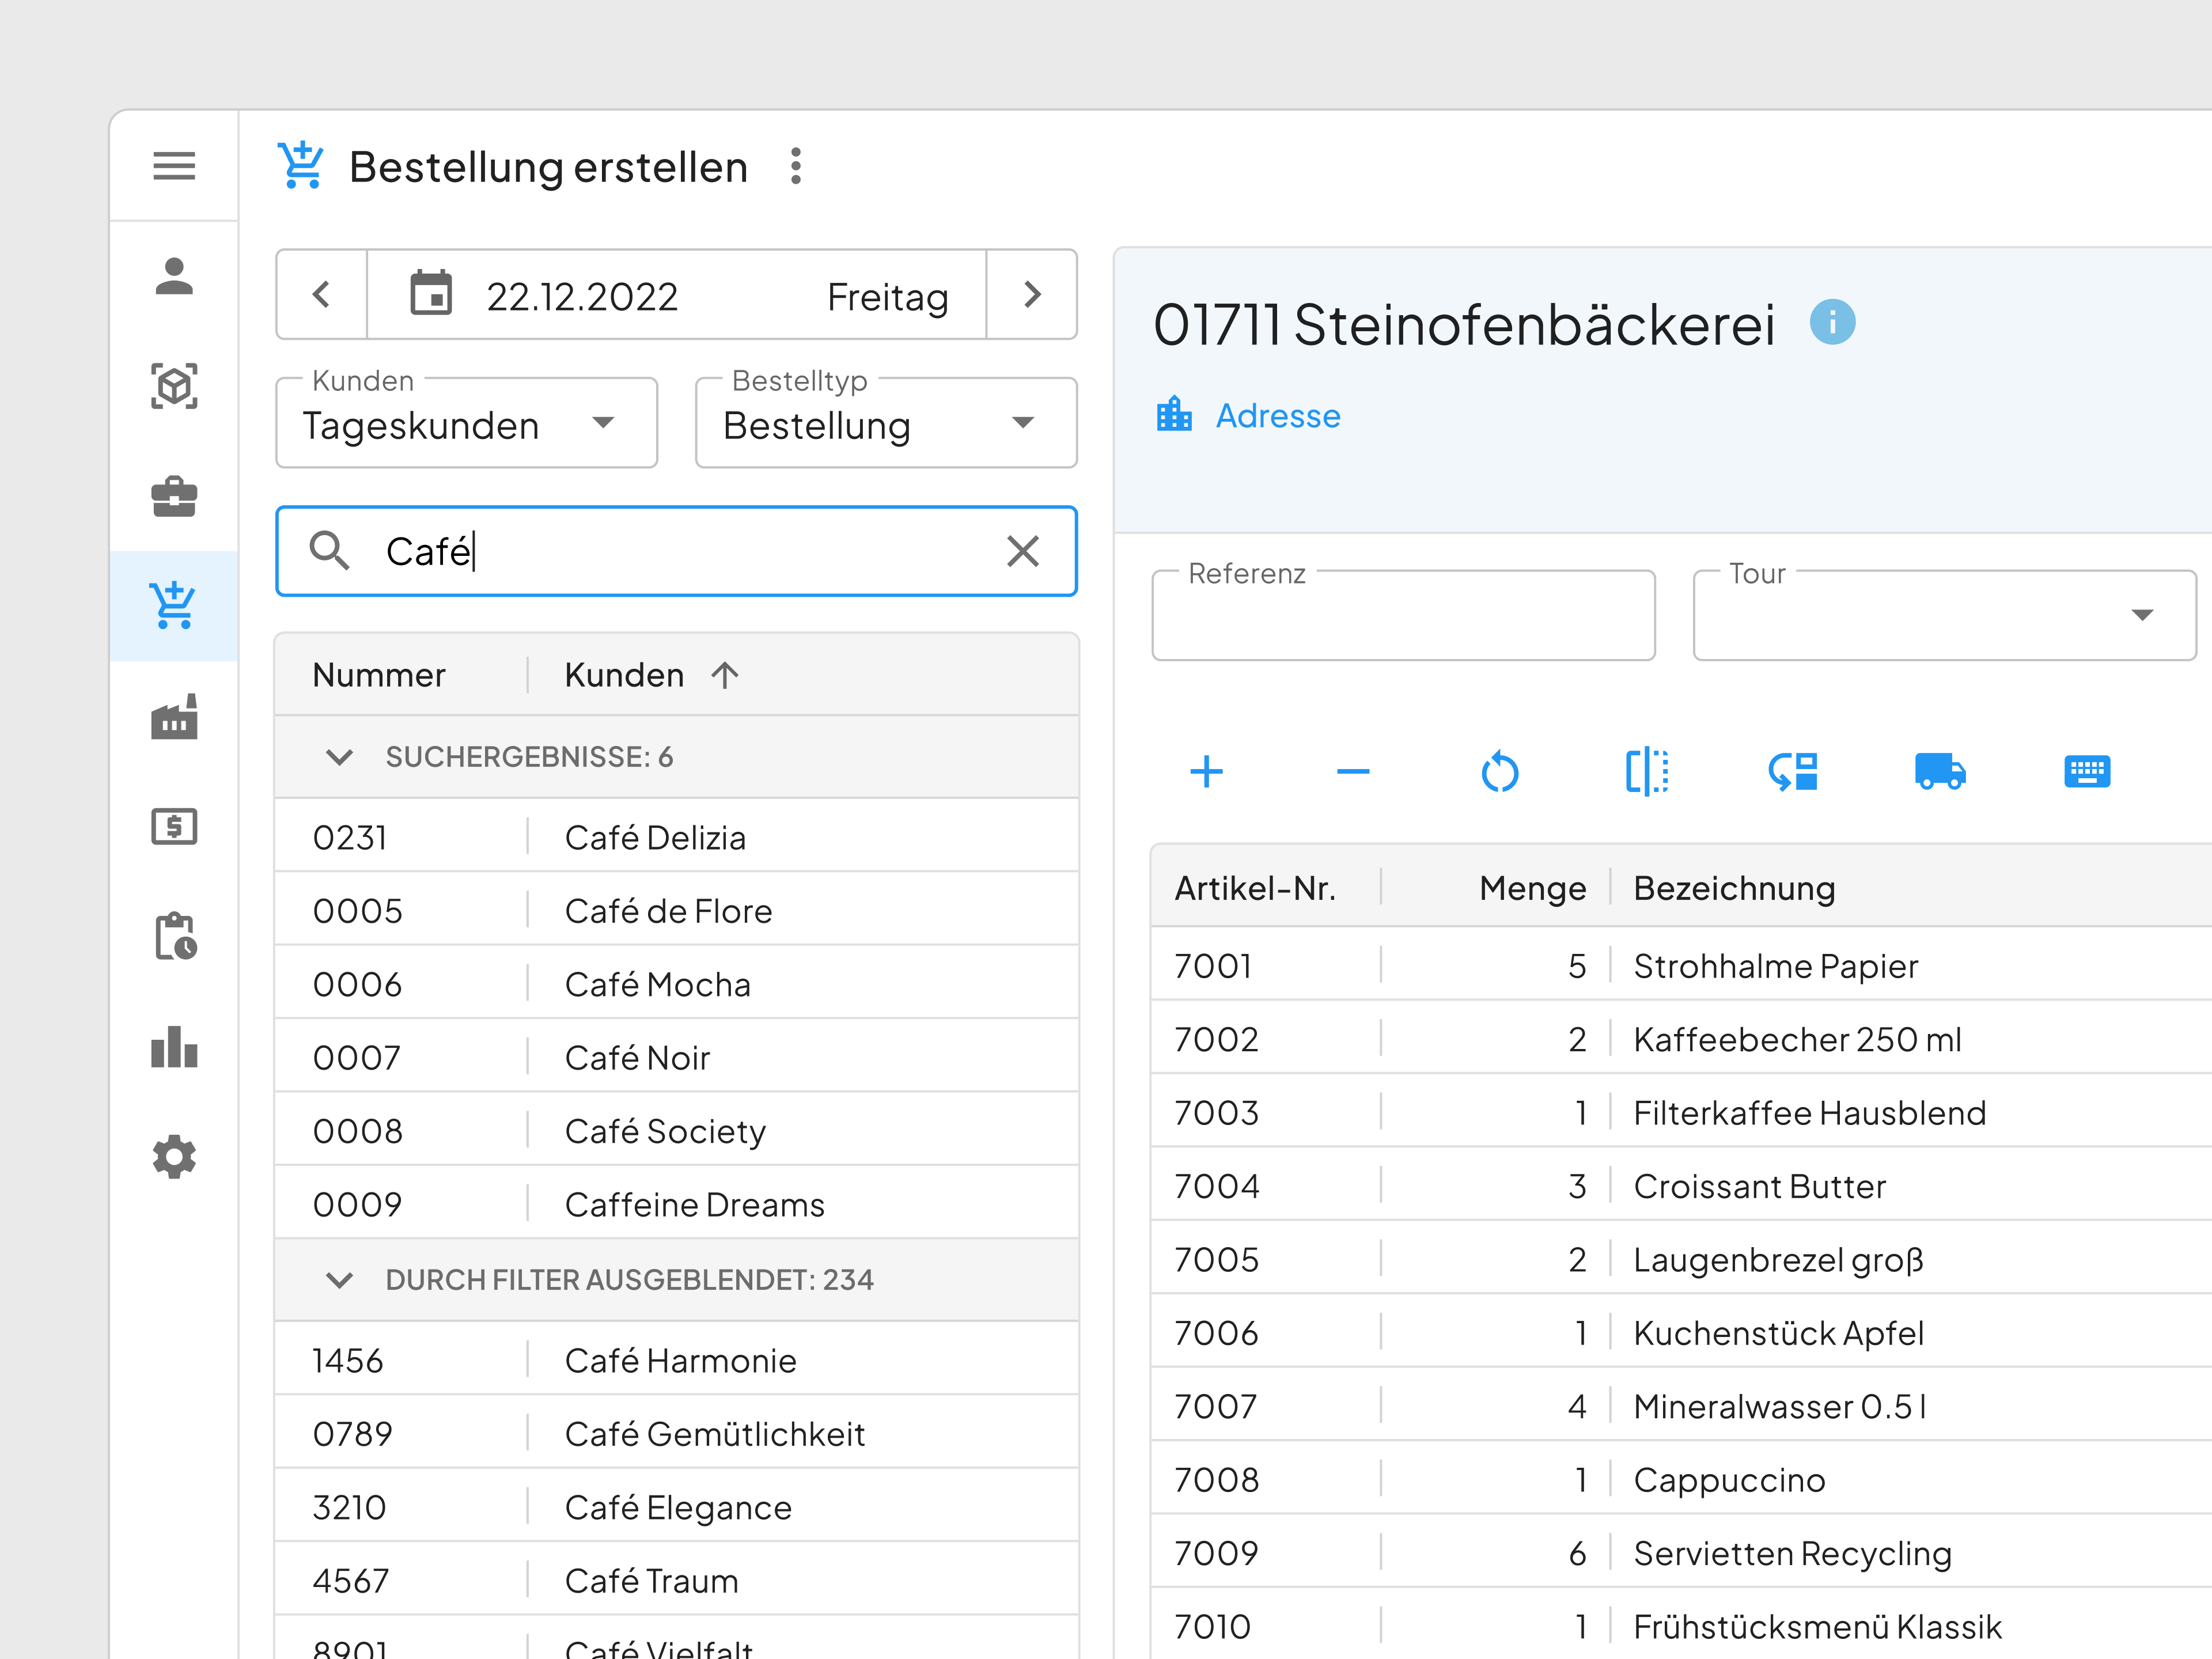Click the Adresse link

pos(1278,415)
